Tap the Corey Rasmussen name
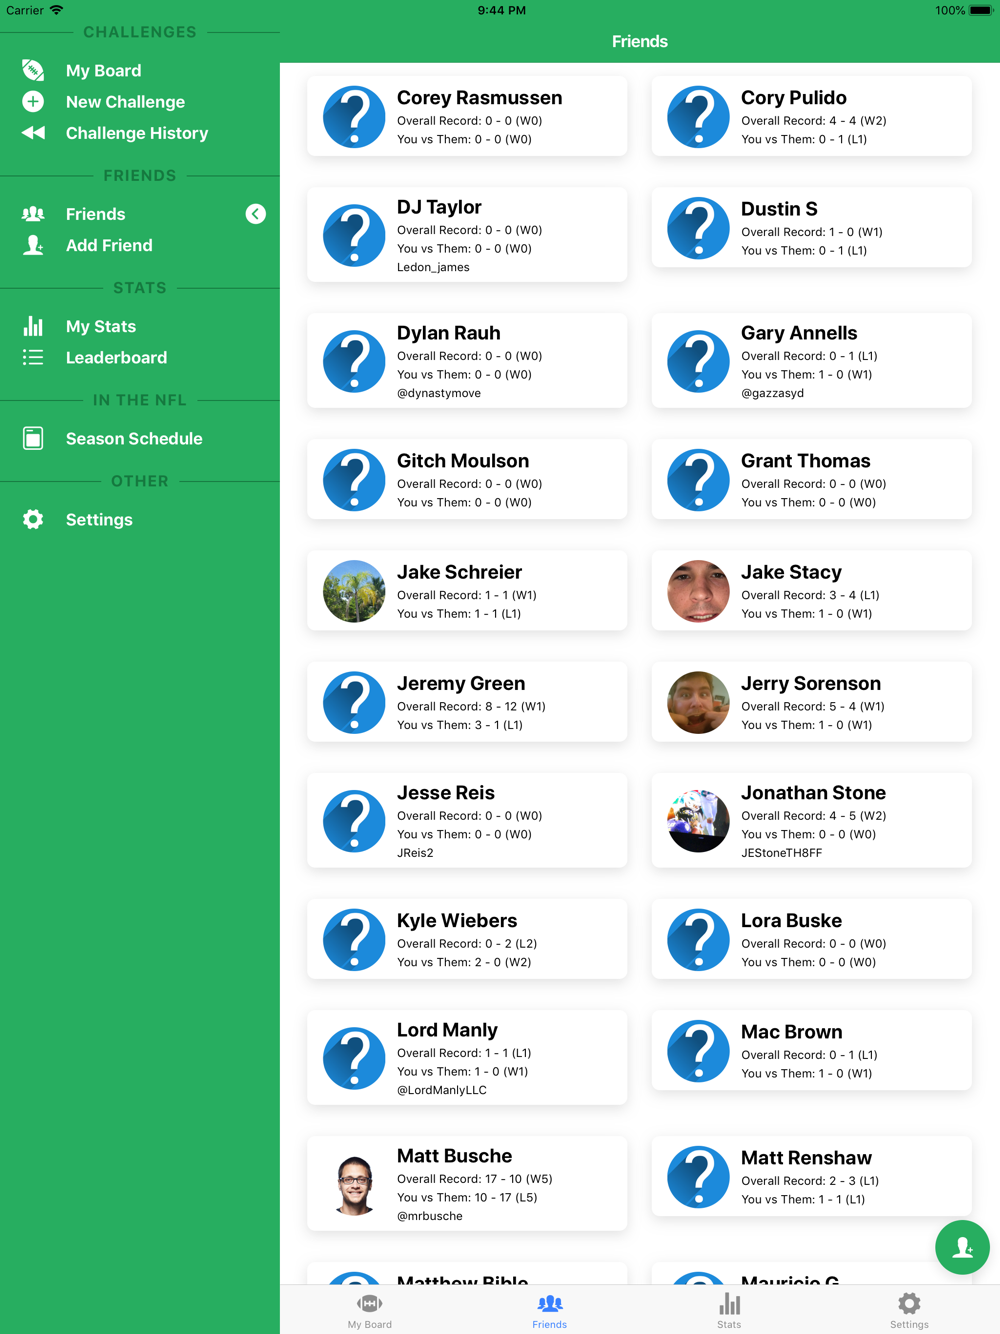 click(x=479, y=98)
